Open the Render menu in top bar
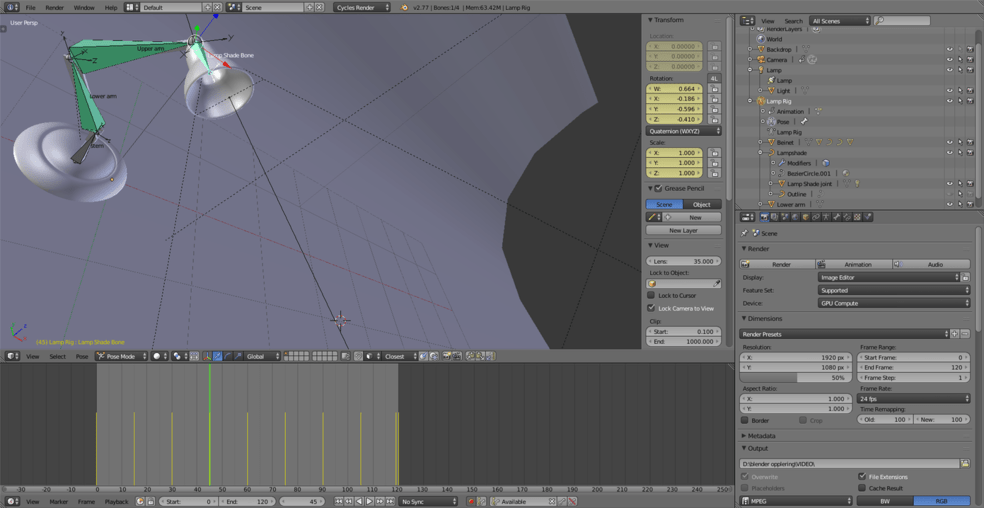This screenshot has width=984, height=508. [x=54, y=7]
